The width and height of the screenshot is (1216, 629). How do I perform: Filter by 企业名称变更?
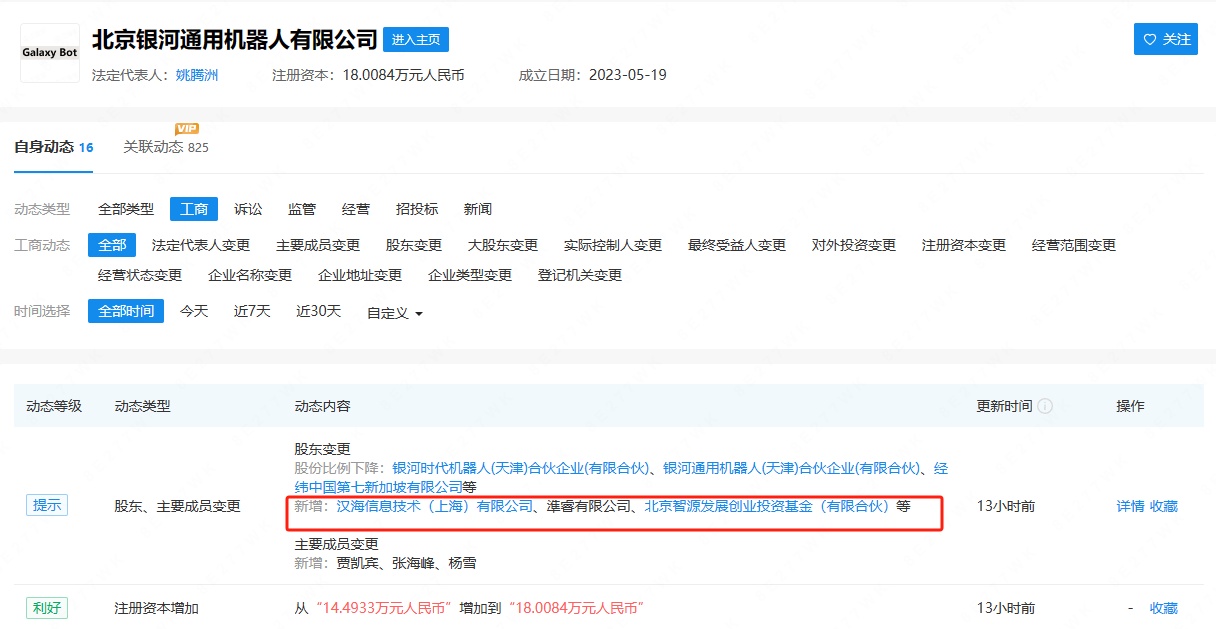point(250,275)
